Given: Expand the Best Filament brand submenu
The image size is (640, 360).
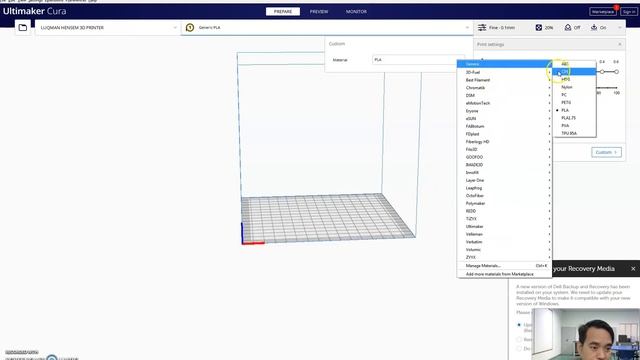Looking at the screenshot, I should click(504, 80).
